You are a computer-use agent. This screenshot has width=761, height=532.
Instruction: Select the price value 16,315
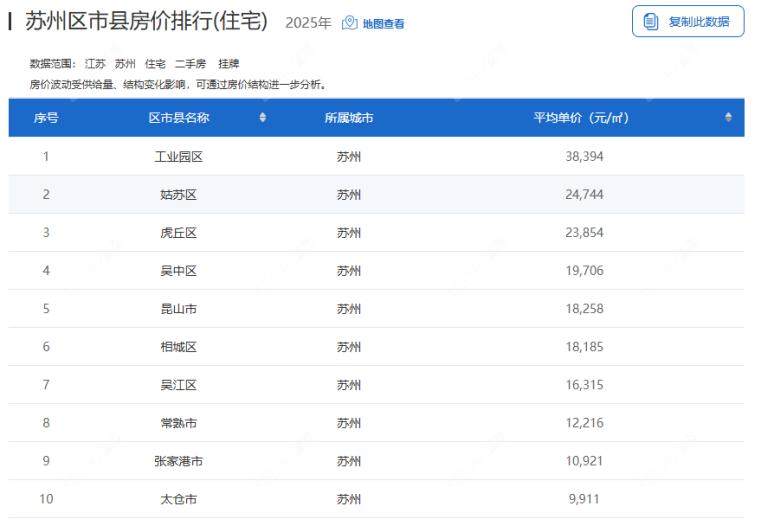(584, 384)
